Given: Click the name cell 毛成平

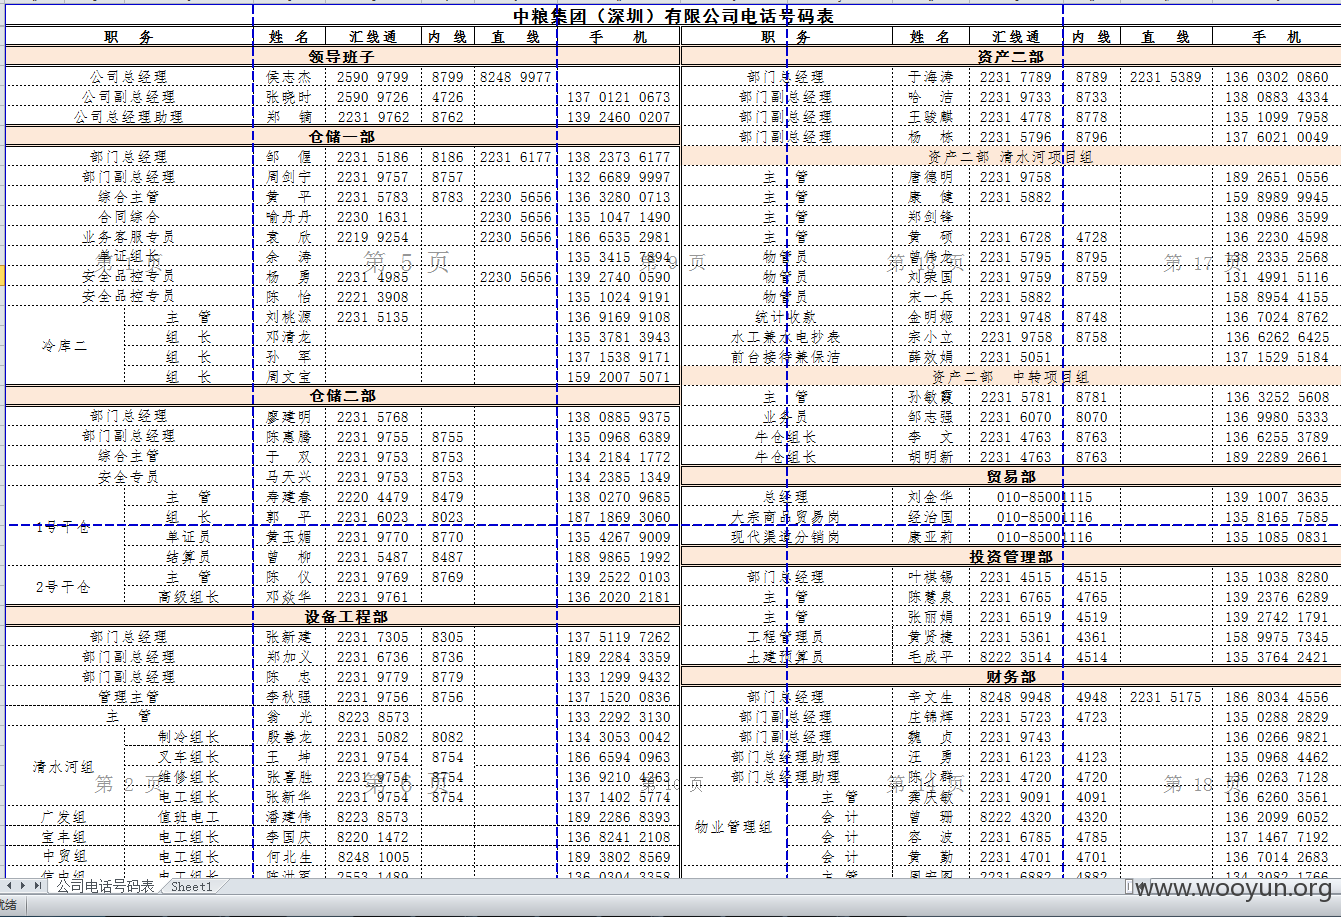Looking at the screenshot, I should (x=931, y=657).
